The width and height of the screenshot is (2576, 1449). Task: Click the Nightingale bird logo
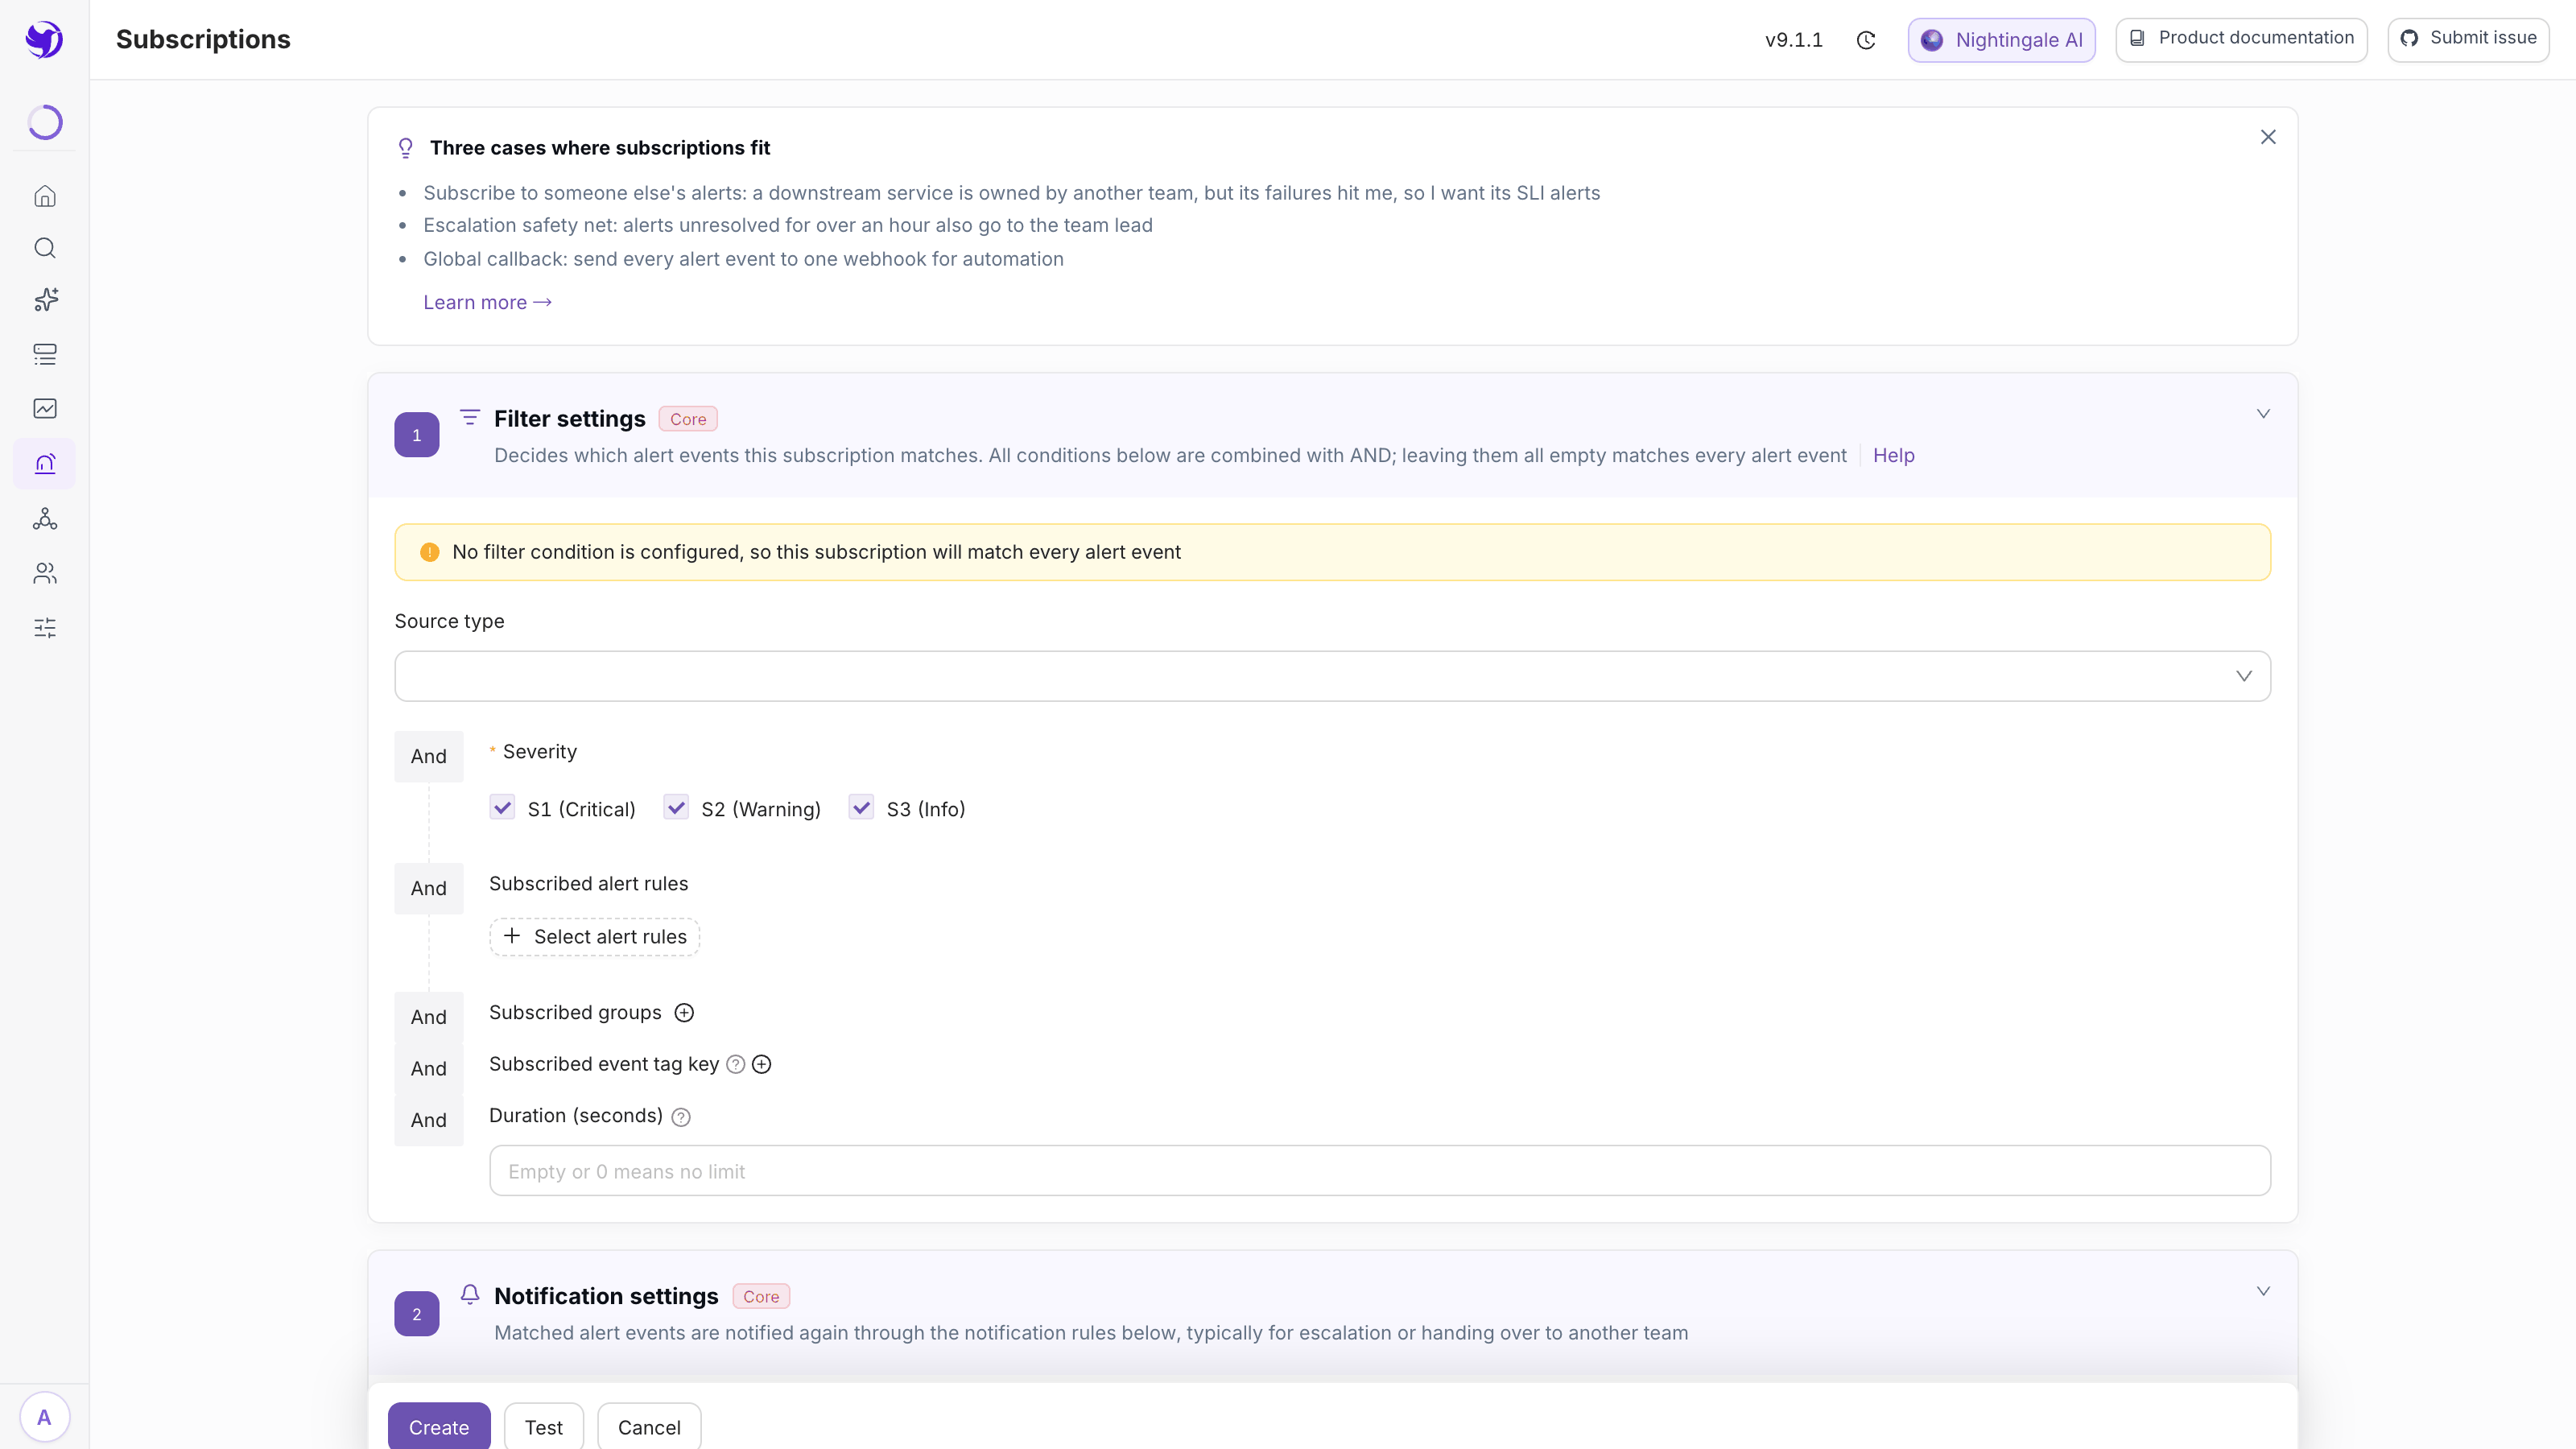(x=44, y=40)
